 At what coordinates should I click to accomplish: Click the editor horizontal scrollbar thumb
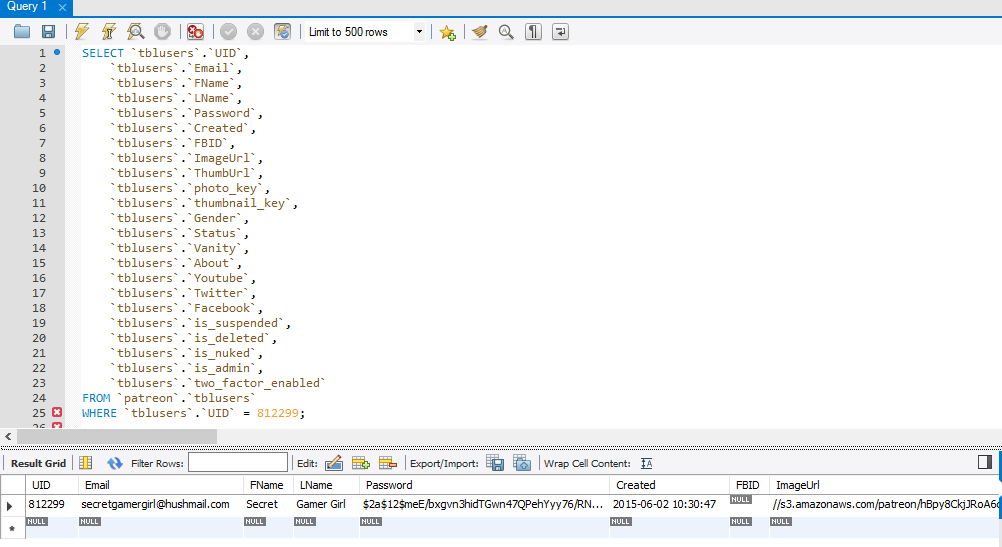click(117, 436)
